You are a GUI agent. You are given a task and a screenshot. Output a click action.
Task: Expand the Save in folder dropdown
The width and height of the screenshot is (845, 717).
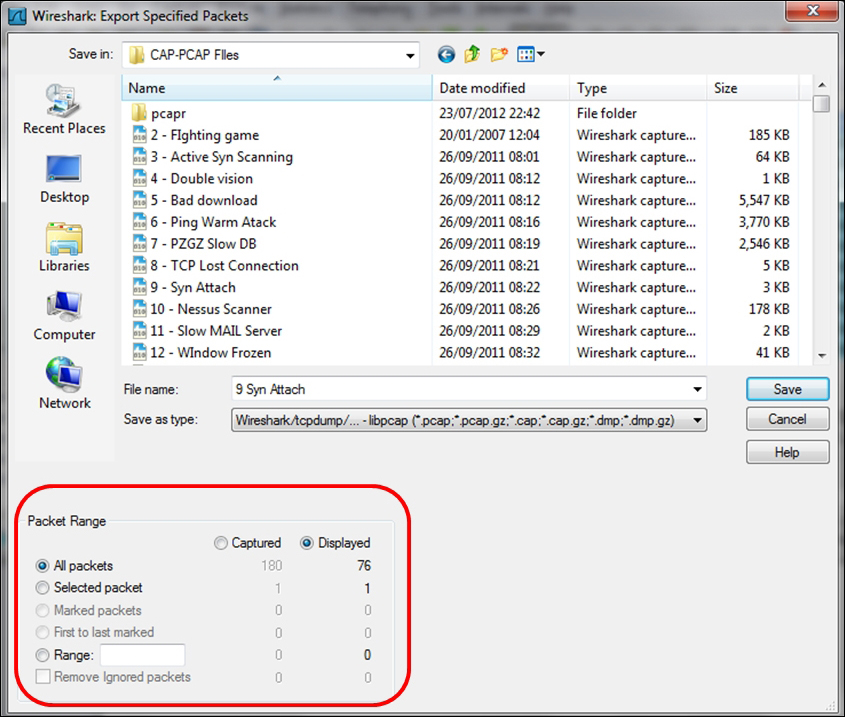pos(410,55)
